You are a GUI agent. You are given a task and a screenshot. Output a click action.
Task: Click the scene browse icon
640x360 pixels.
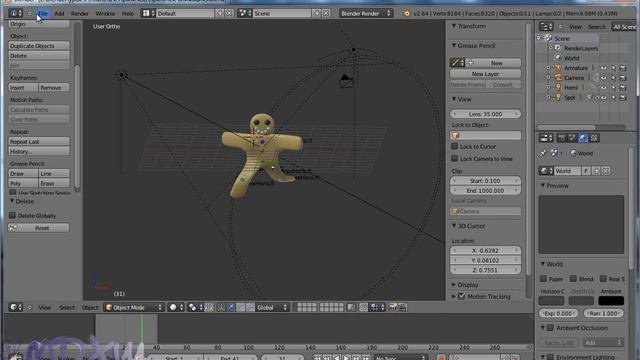[245, 13]
